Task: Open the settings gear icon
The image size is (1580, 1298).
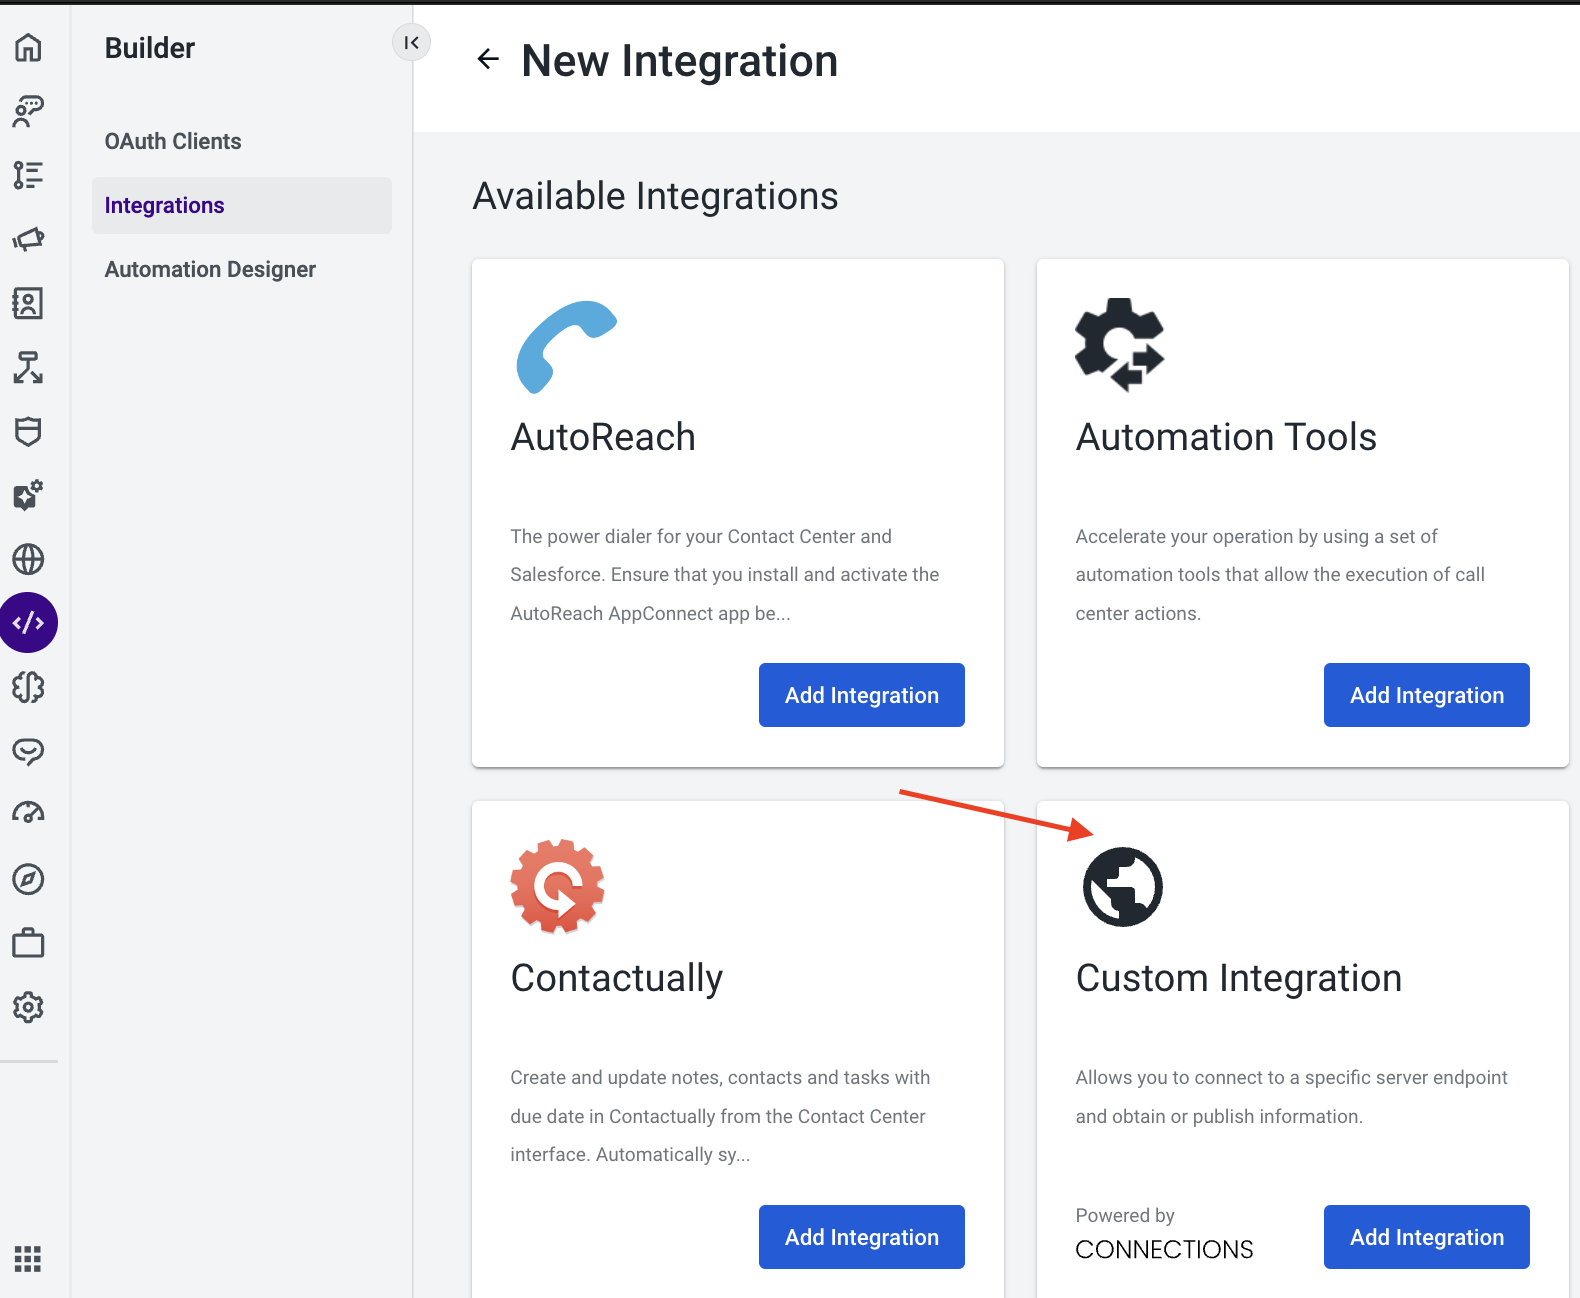Action: click(28, 1007)
